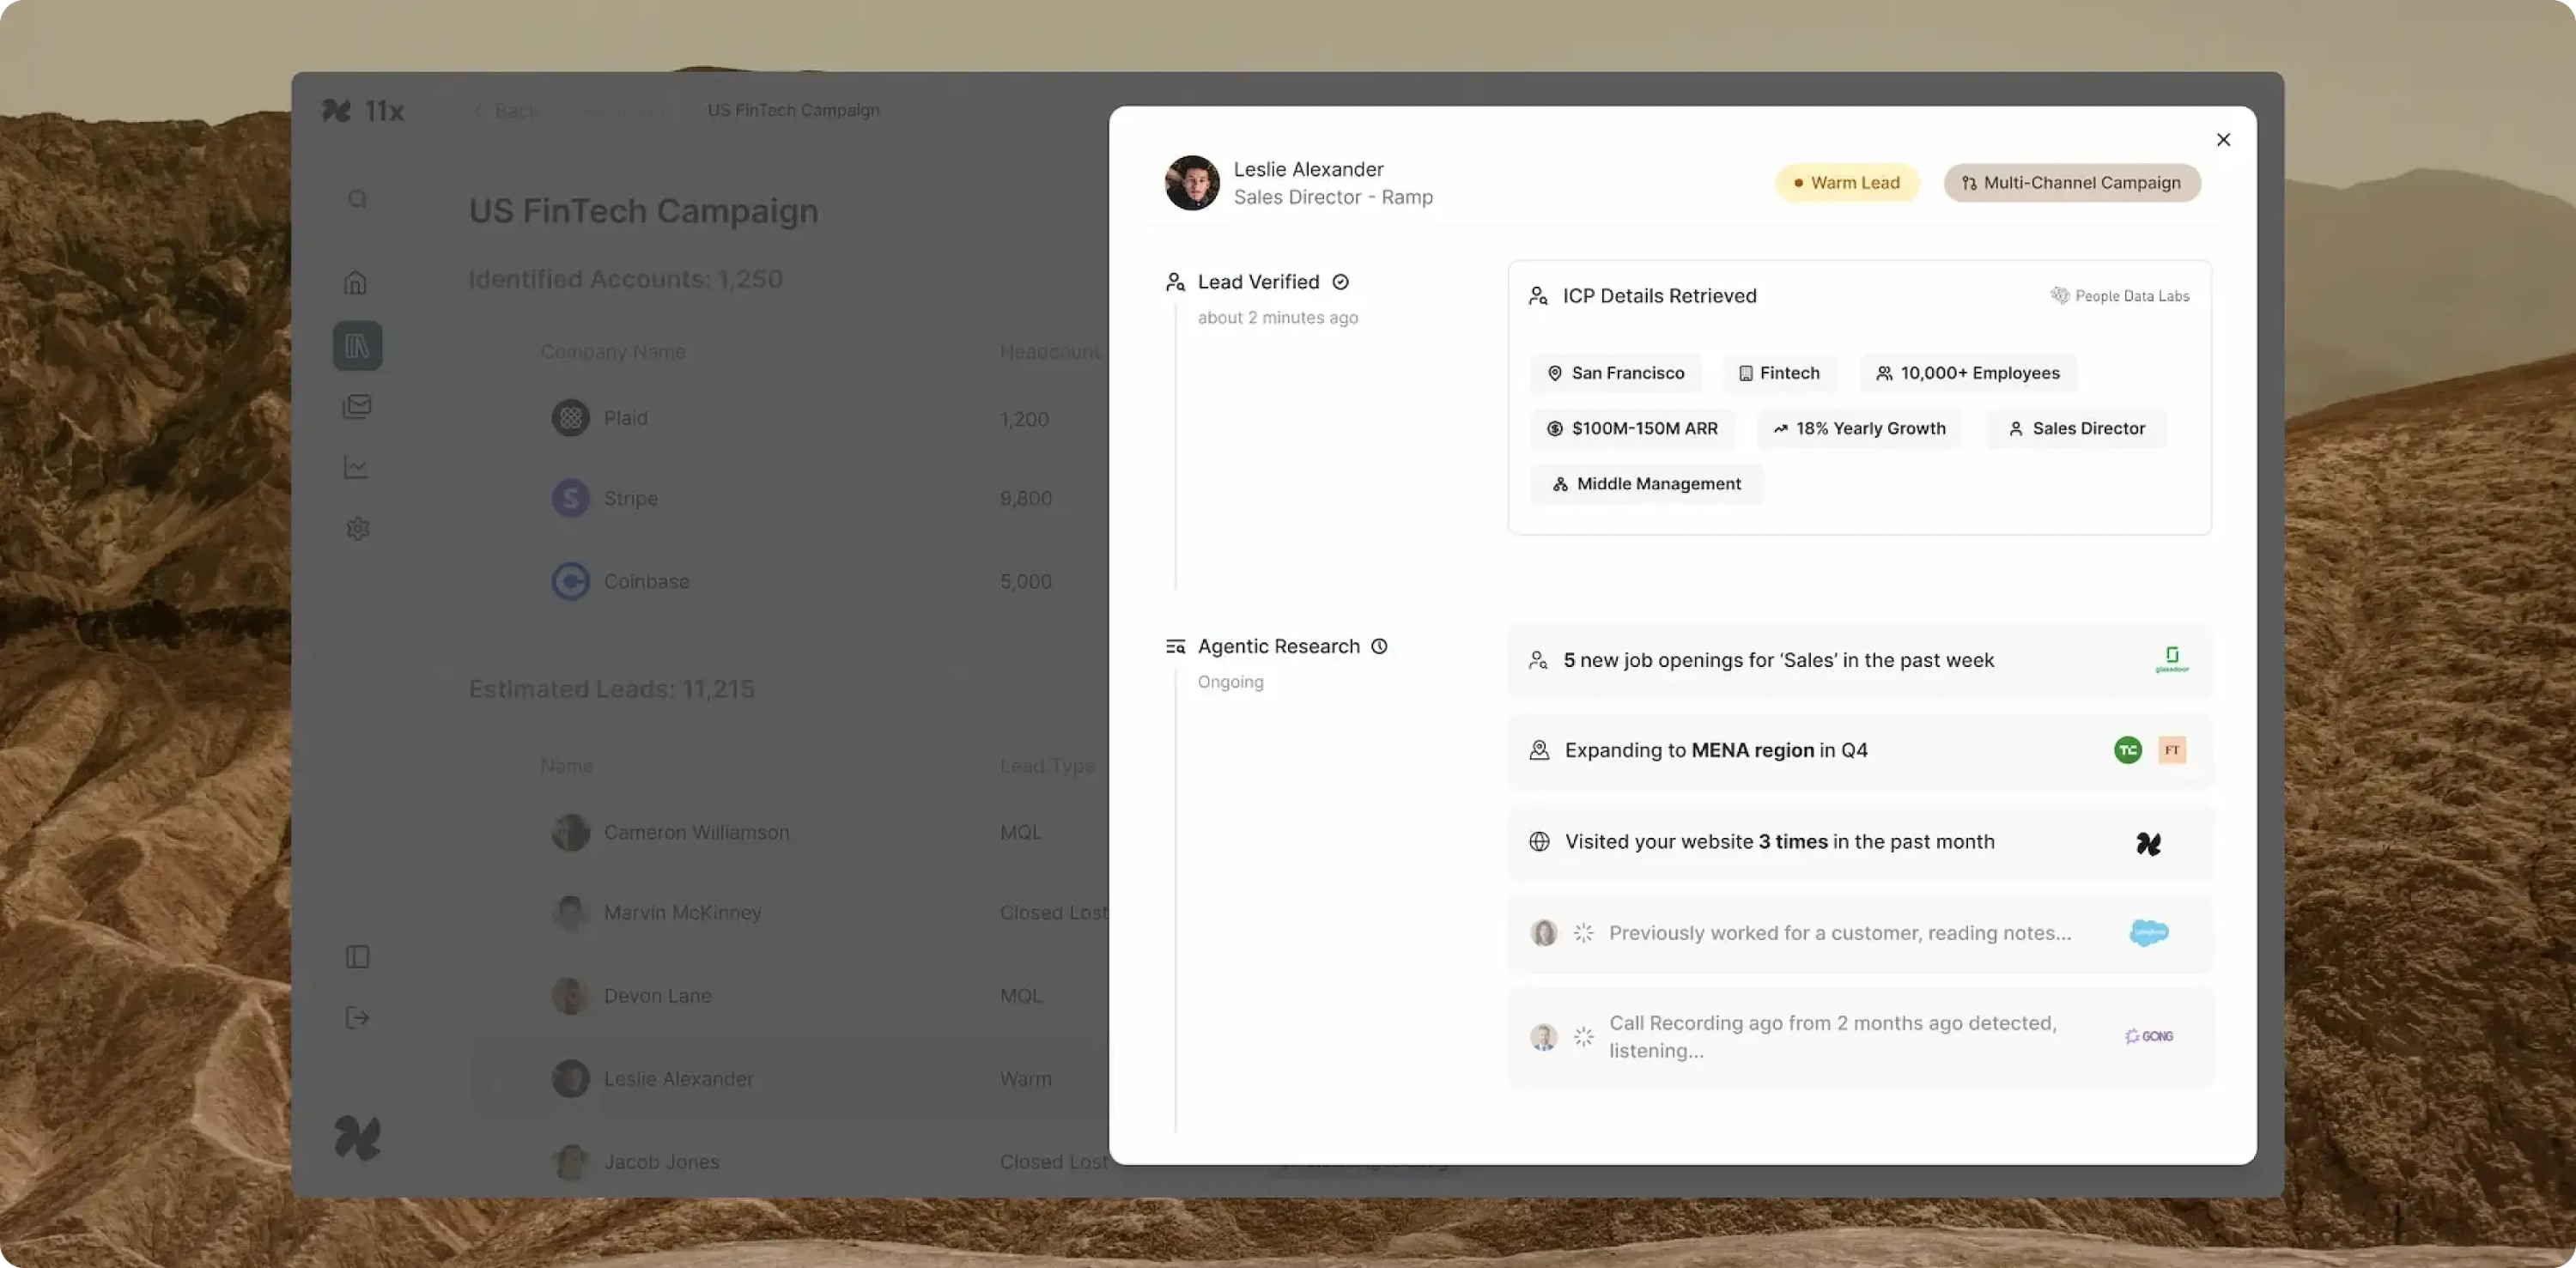Open settings gear in sidebar
The image size is (2576, 1268).
click(x=357, y=528)
